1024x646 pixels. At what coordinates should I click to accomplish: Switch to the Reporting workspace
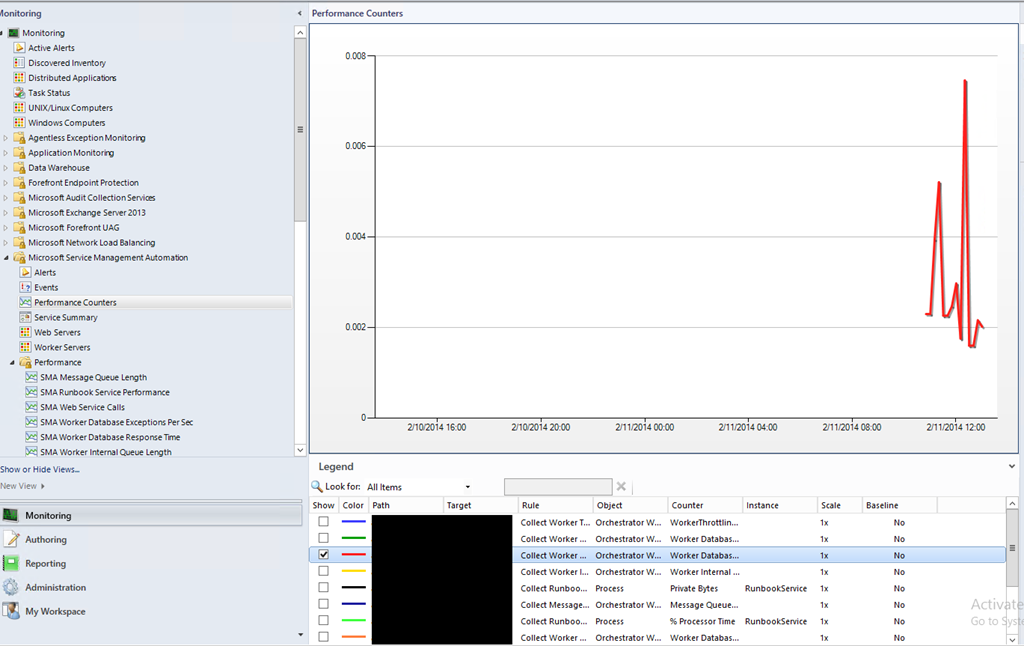[x=46, y=564]
